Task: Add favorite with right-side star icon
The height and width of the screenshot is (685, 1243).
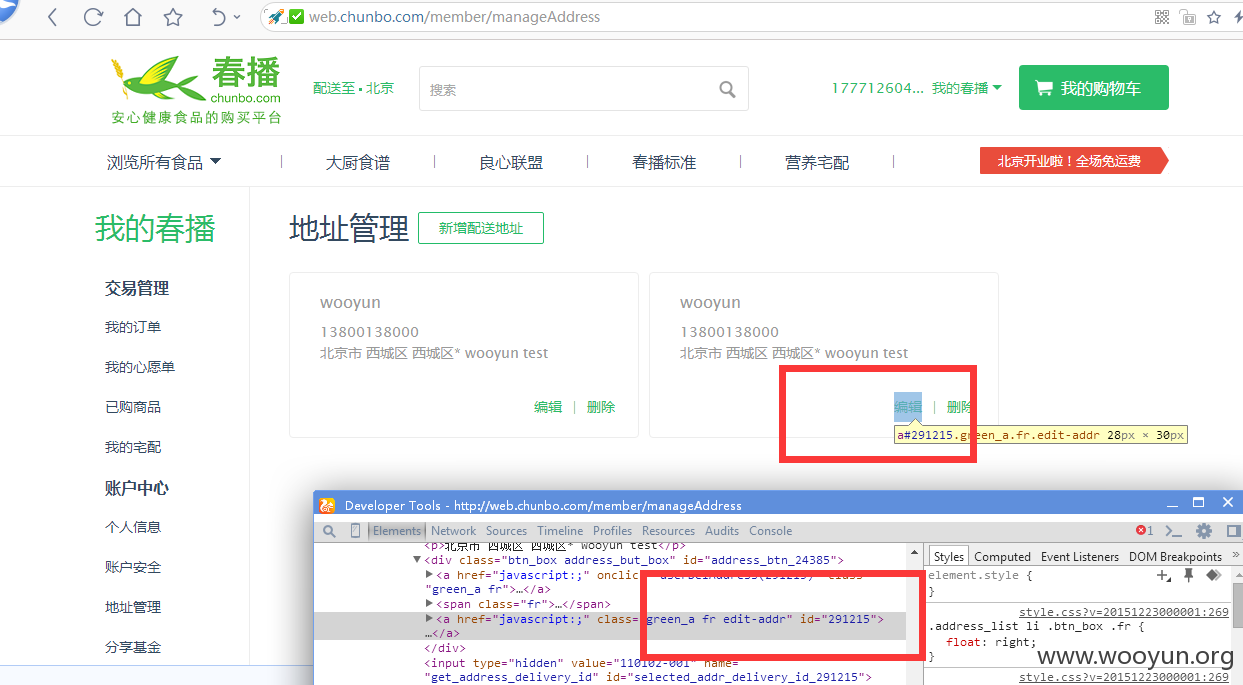Action: 1214,17
